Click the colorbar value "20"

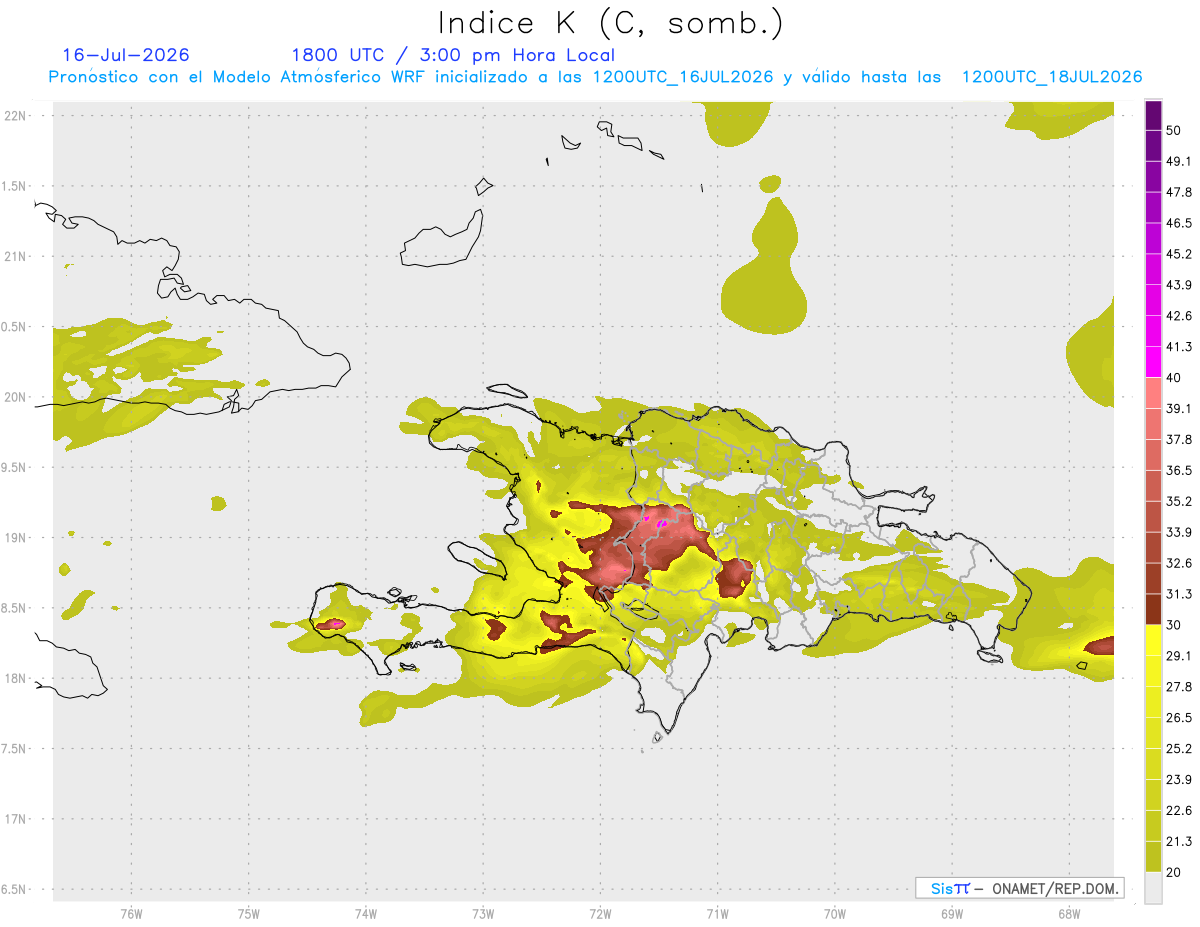pos(1174,872)
